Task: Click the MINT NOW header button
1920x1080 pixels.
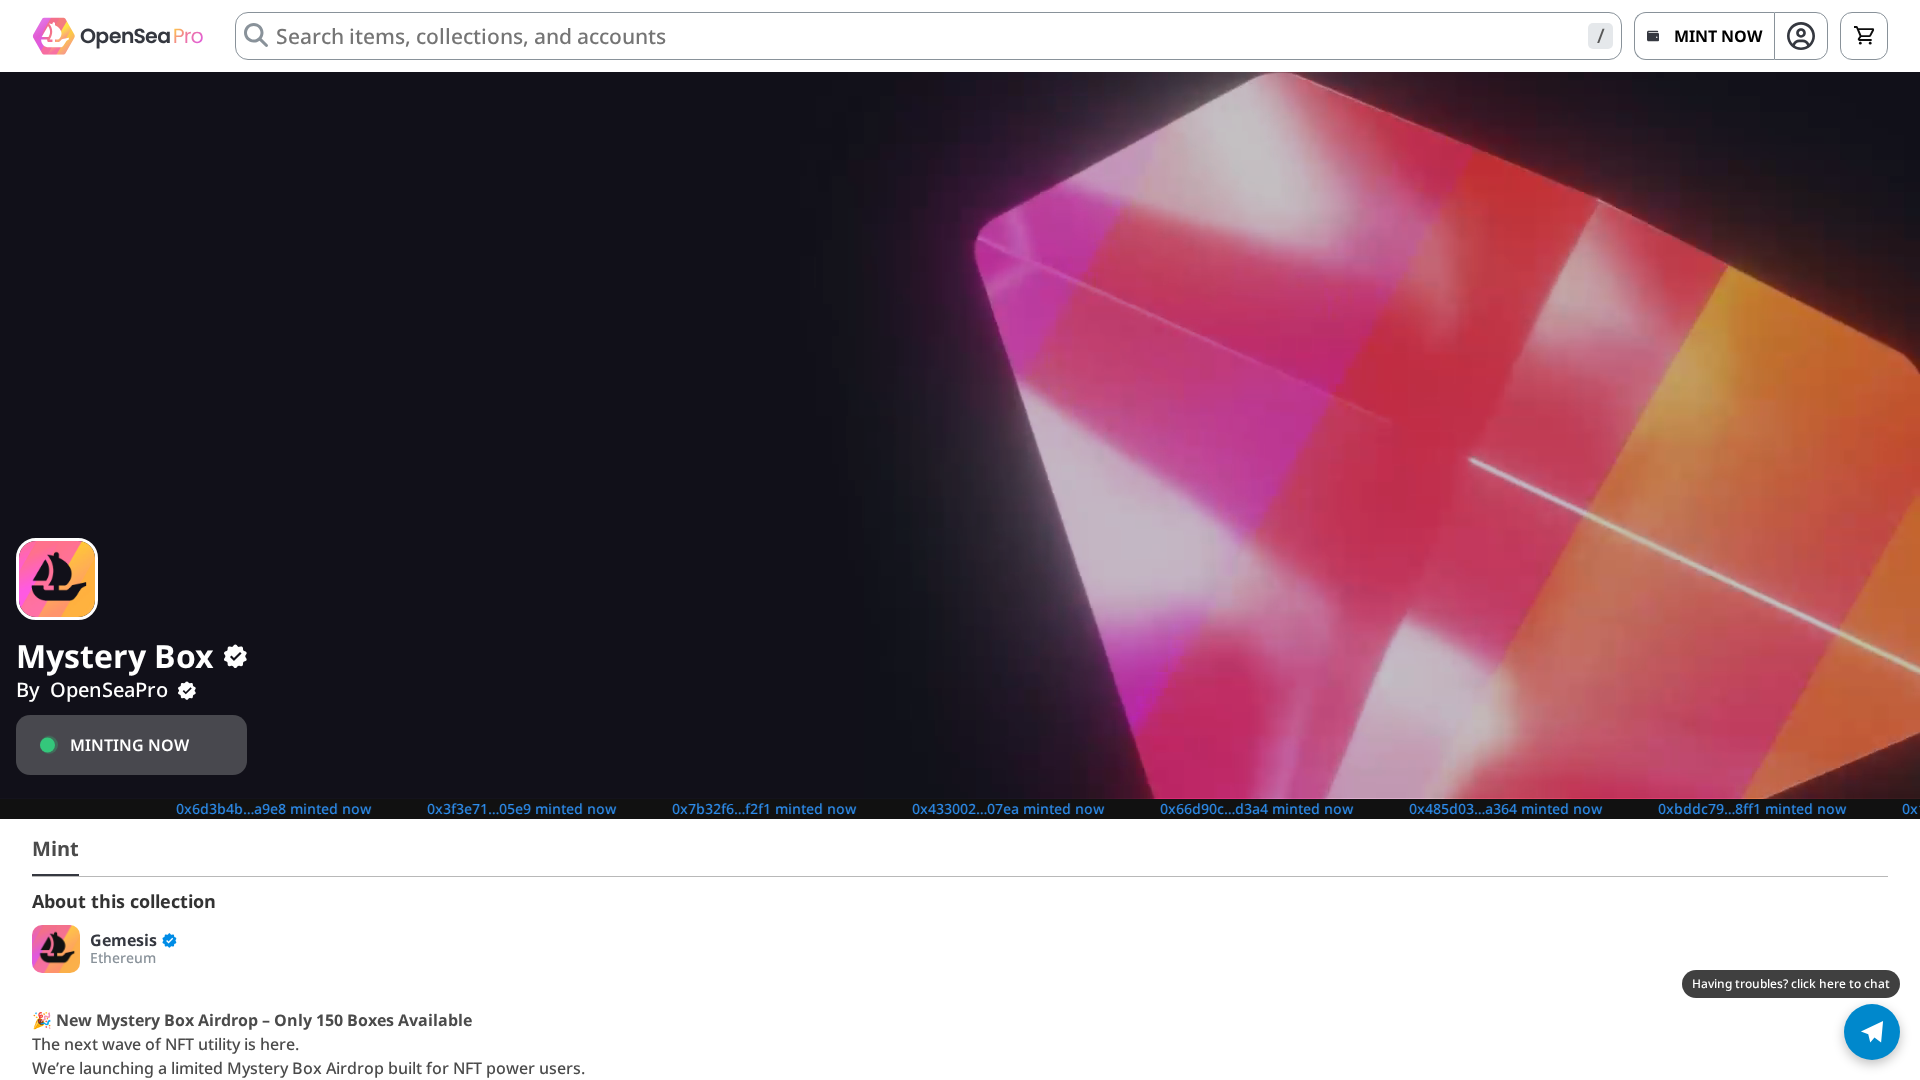Action: (1704, 36)
